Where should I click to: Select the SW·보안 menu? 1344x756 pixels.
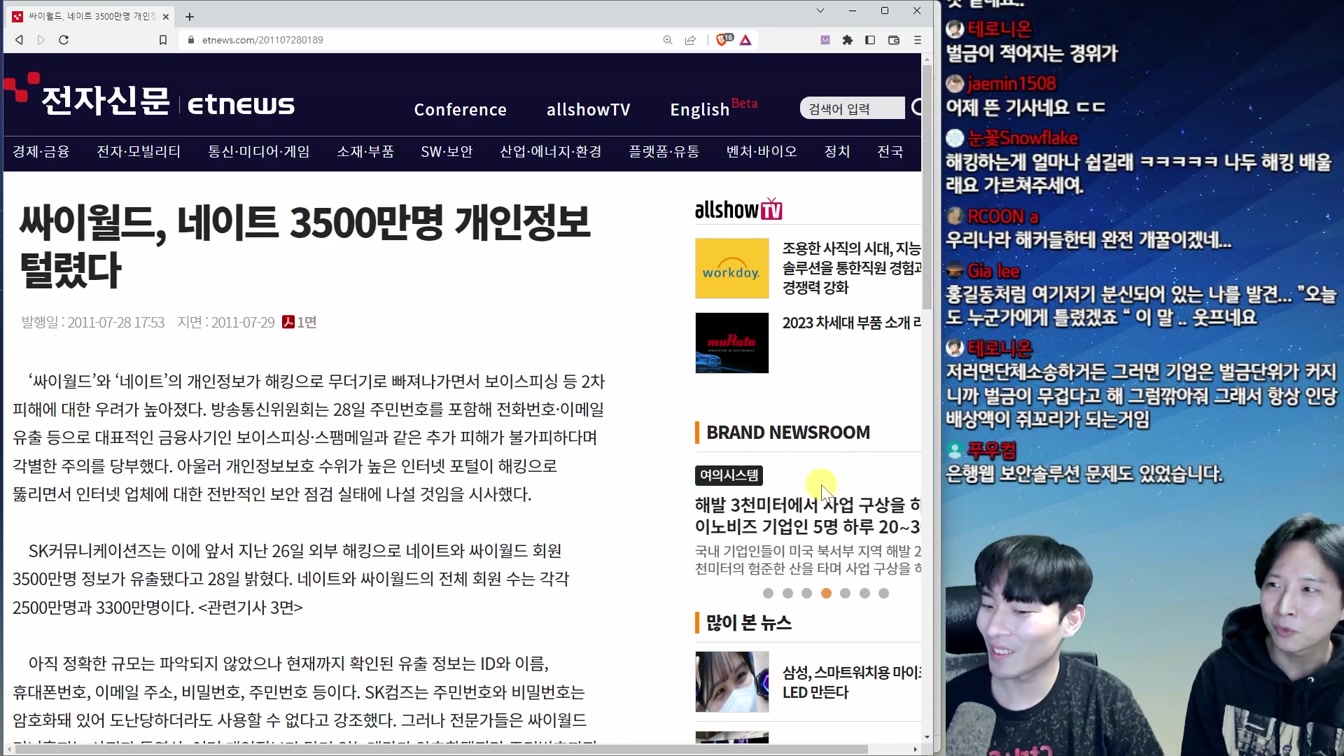click(446, 152)
